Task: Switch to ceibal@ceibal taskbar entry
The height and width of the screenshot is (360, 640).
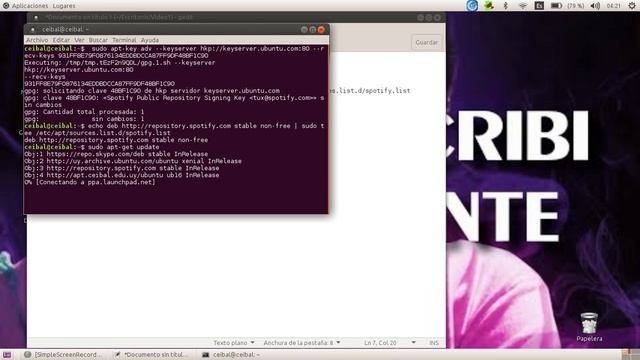Action: click(231, 355)
